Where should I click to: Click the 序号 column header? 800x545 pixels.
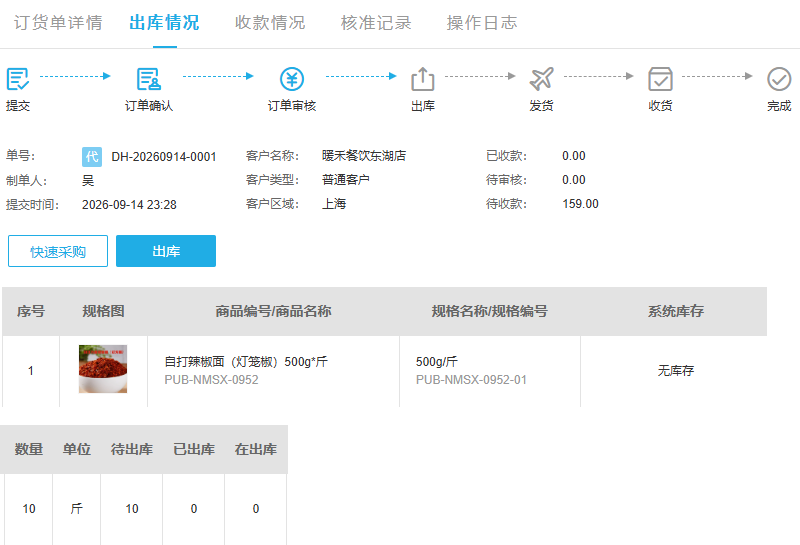[x=31, y=311]
